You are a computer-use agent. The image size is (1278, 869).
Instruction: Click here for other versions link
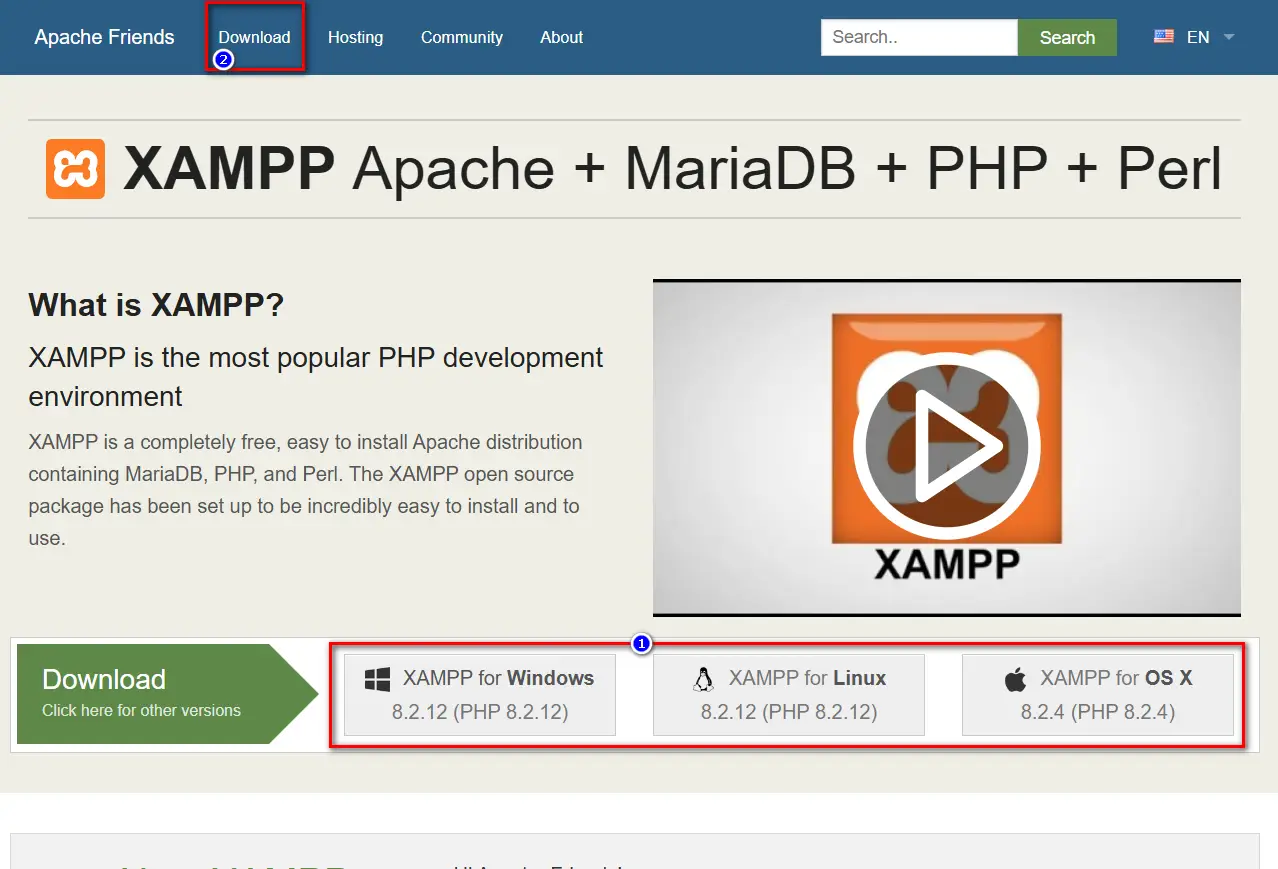[141, 711]
